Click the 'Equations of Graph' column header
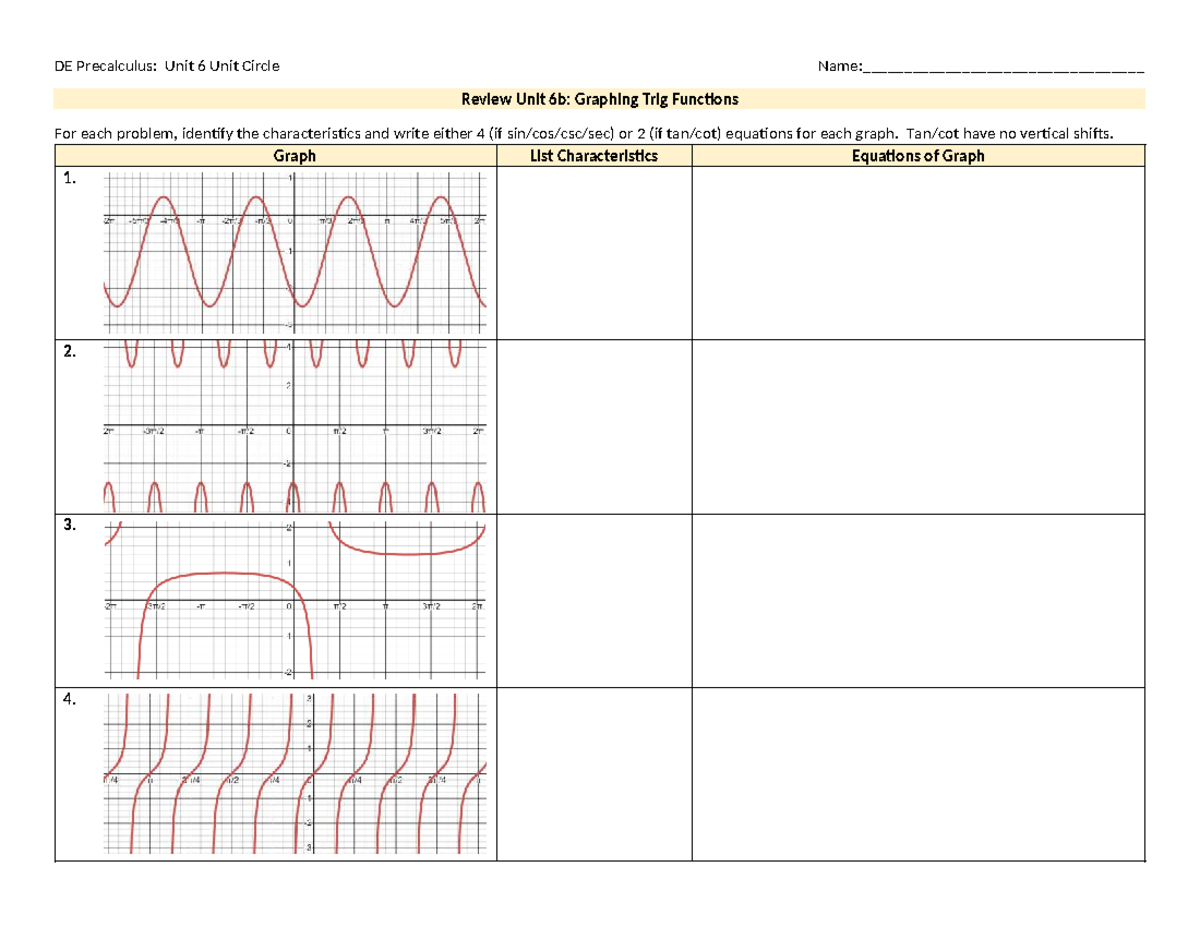This screenshot has width=1200, height=927. 918,155
